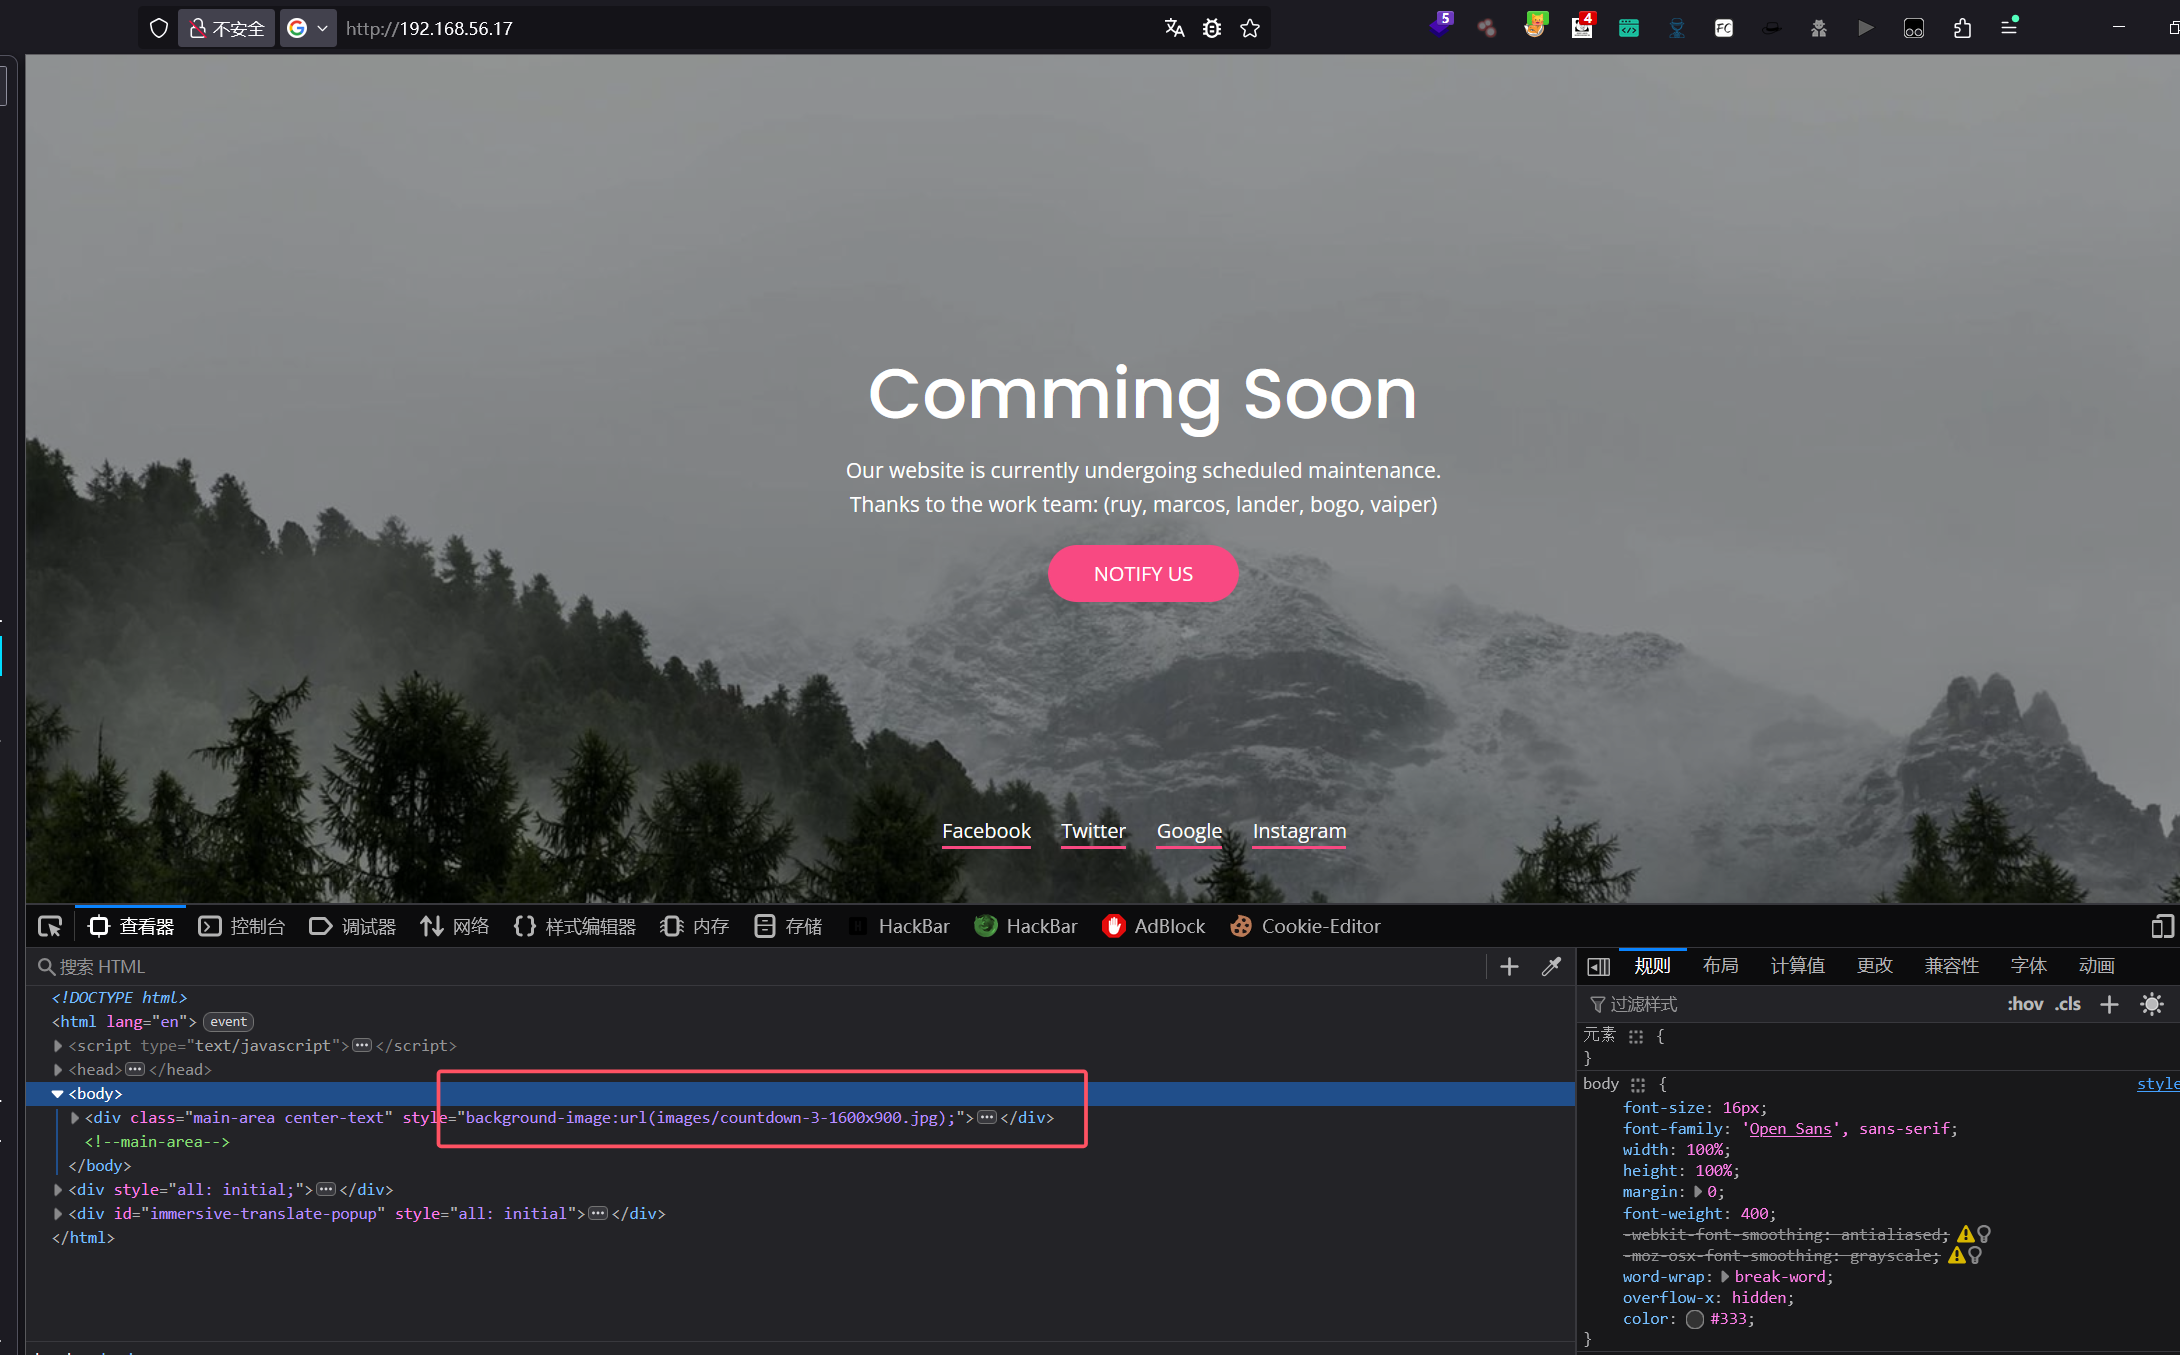Expand the div style all: initial; node
The width and height of the screenshot is (2180, 1355).
pyautogui.click(x=58, y=1190)
